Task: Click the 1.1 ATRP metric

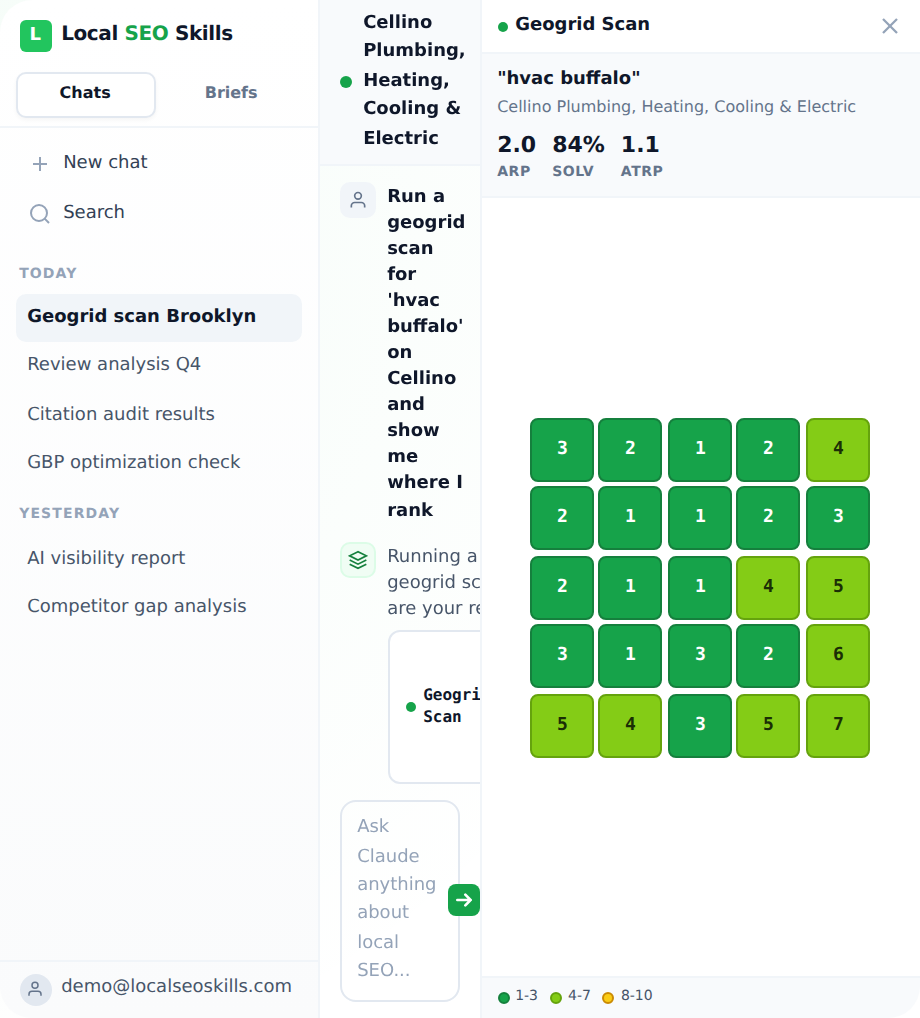Action: pos(641,156)
